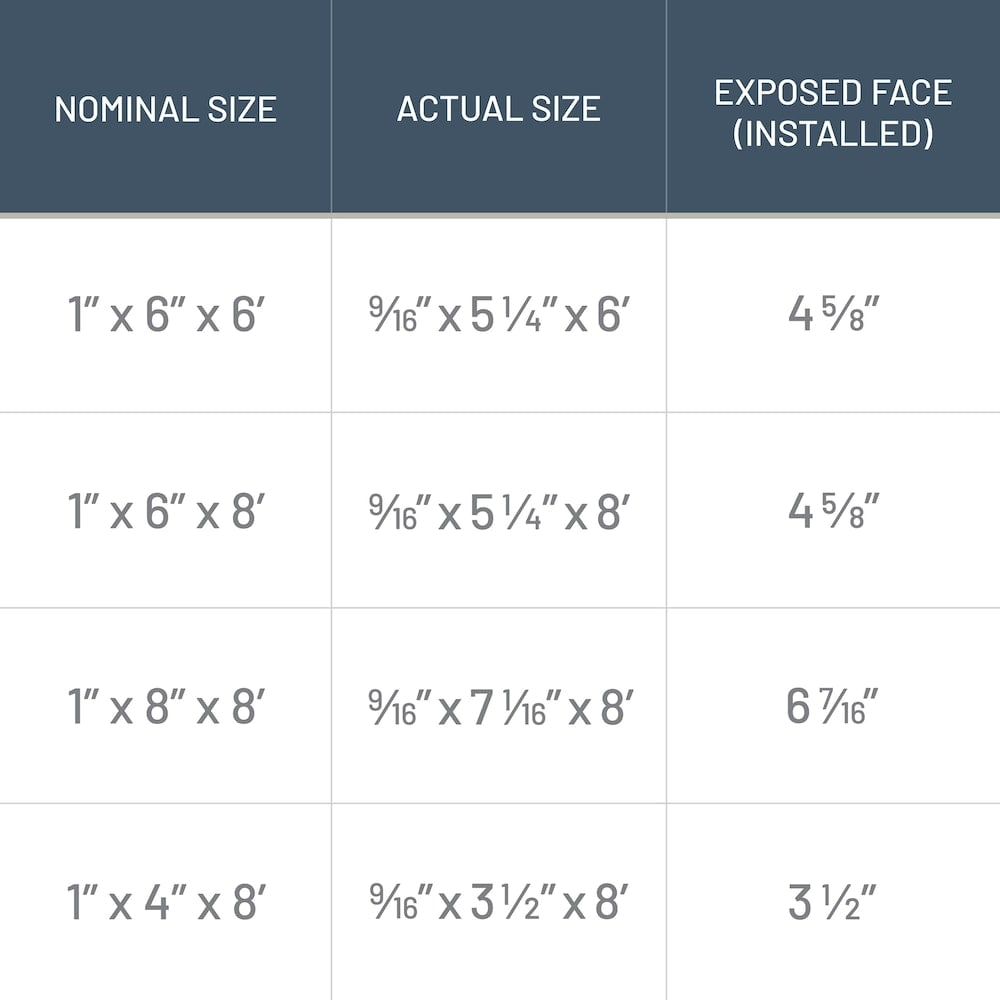Select the nominal size 1" x 8" x 8' cell

pyautogui.click(x=165, y=708)
